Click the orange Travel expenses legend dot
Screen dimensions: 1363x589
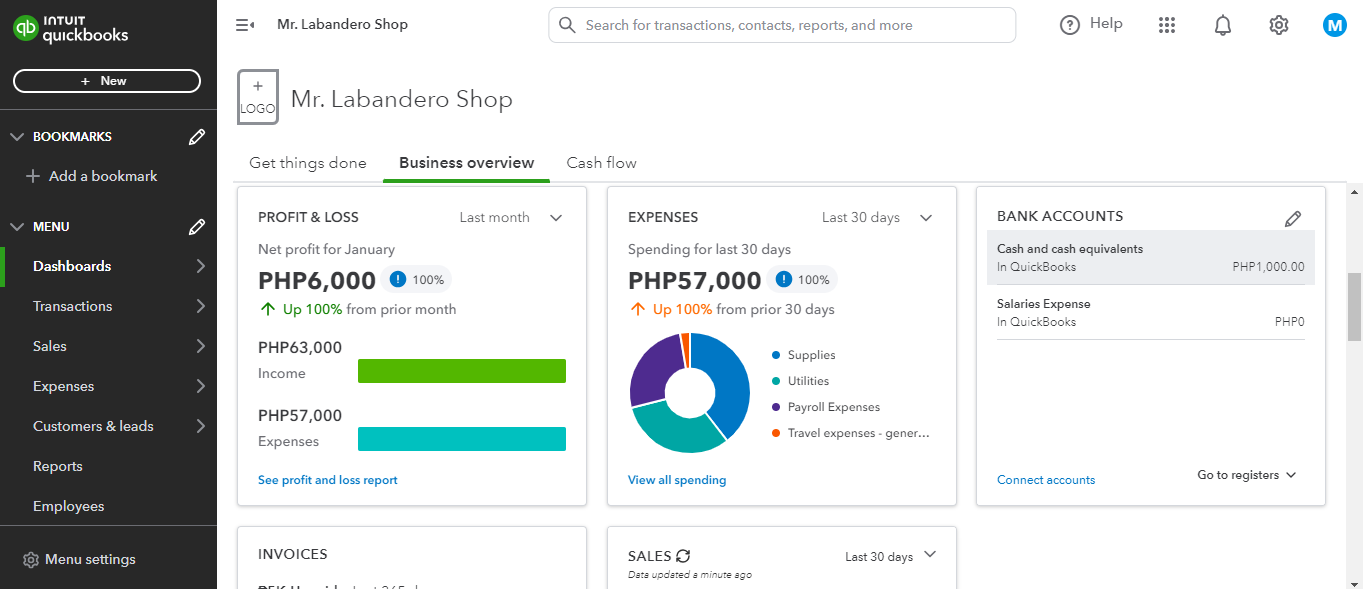776,433
